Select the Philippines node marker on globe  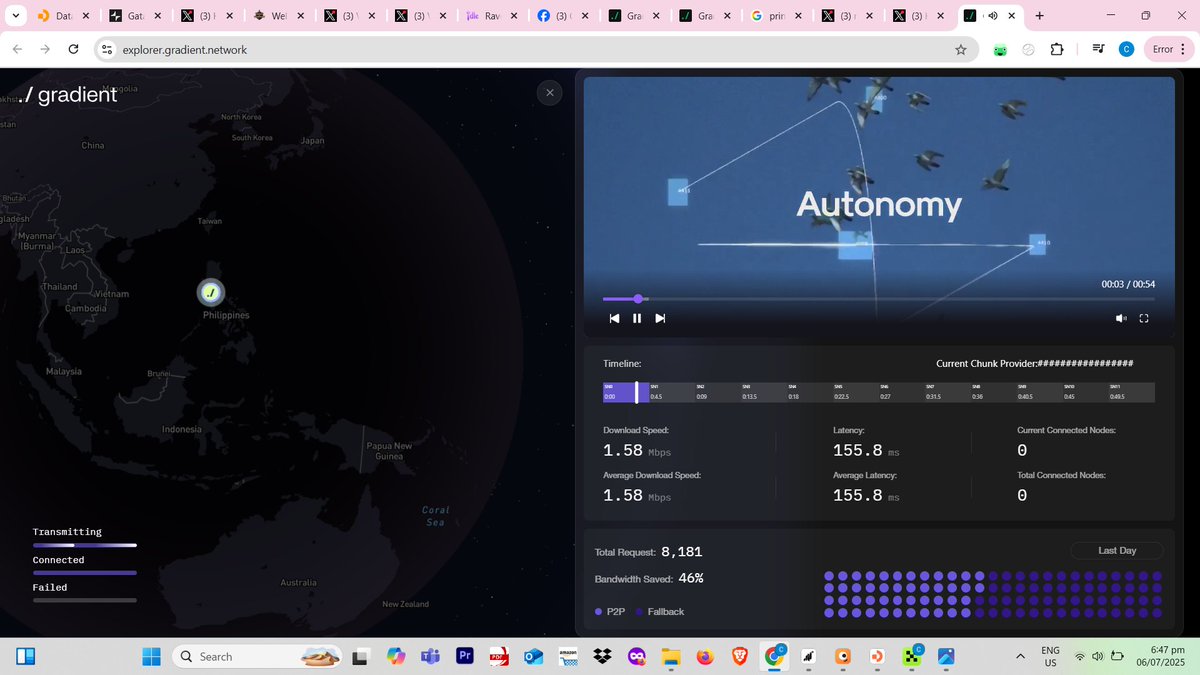pyautogui.click(x=210, y=293)
